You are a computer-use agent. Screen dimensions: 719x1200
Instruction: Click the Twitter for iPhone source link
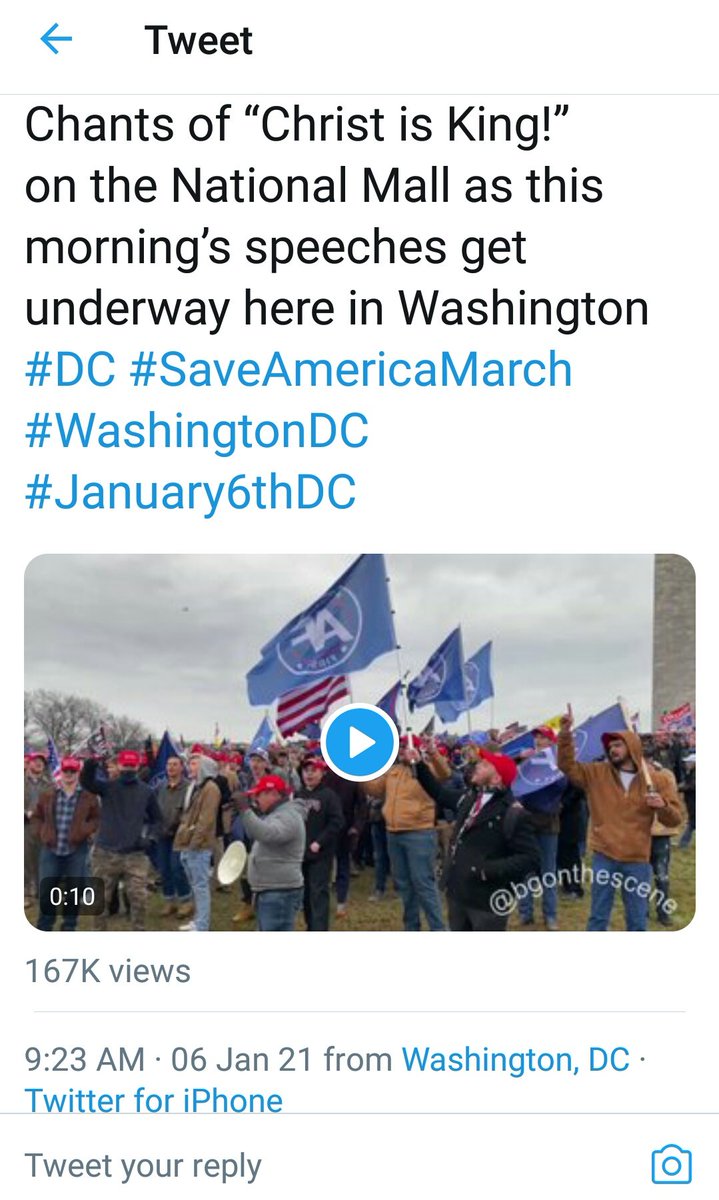coord(154,1101)
